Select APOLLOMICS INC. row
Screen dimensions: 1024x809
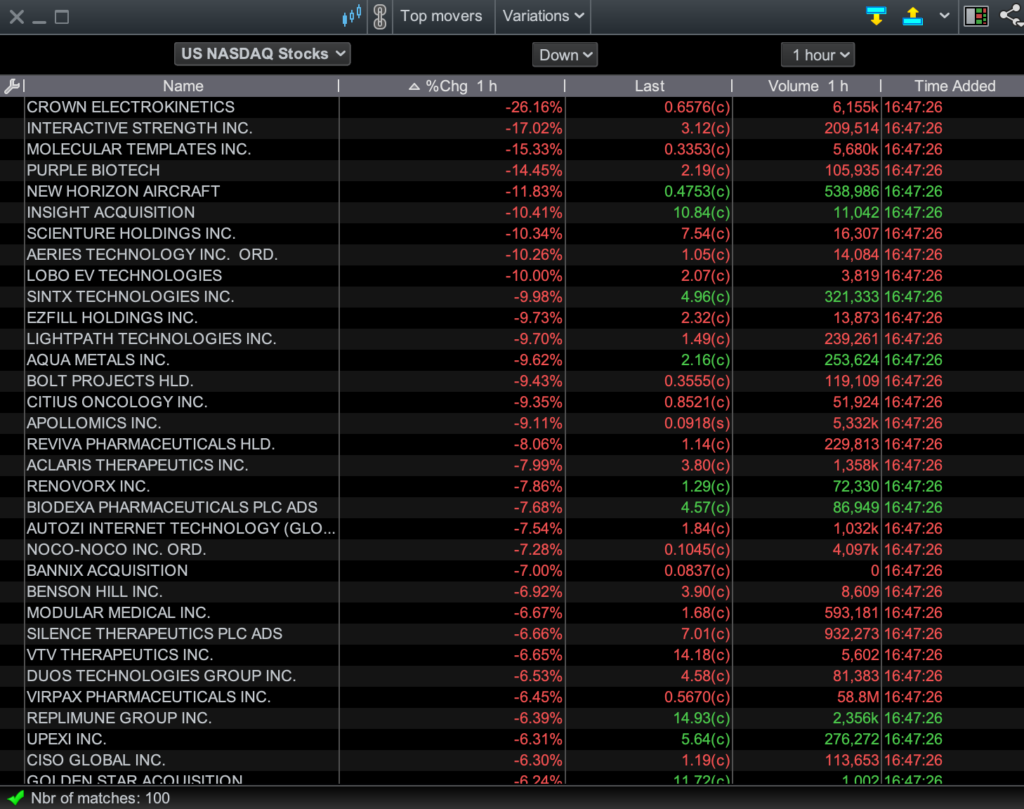pos(512,423)
